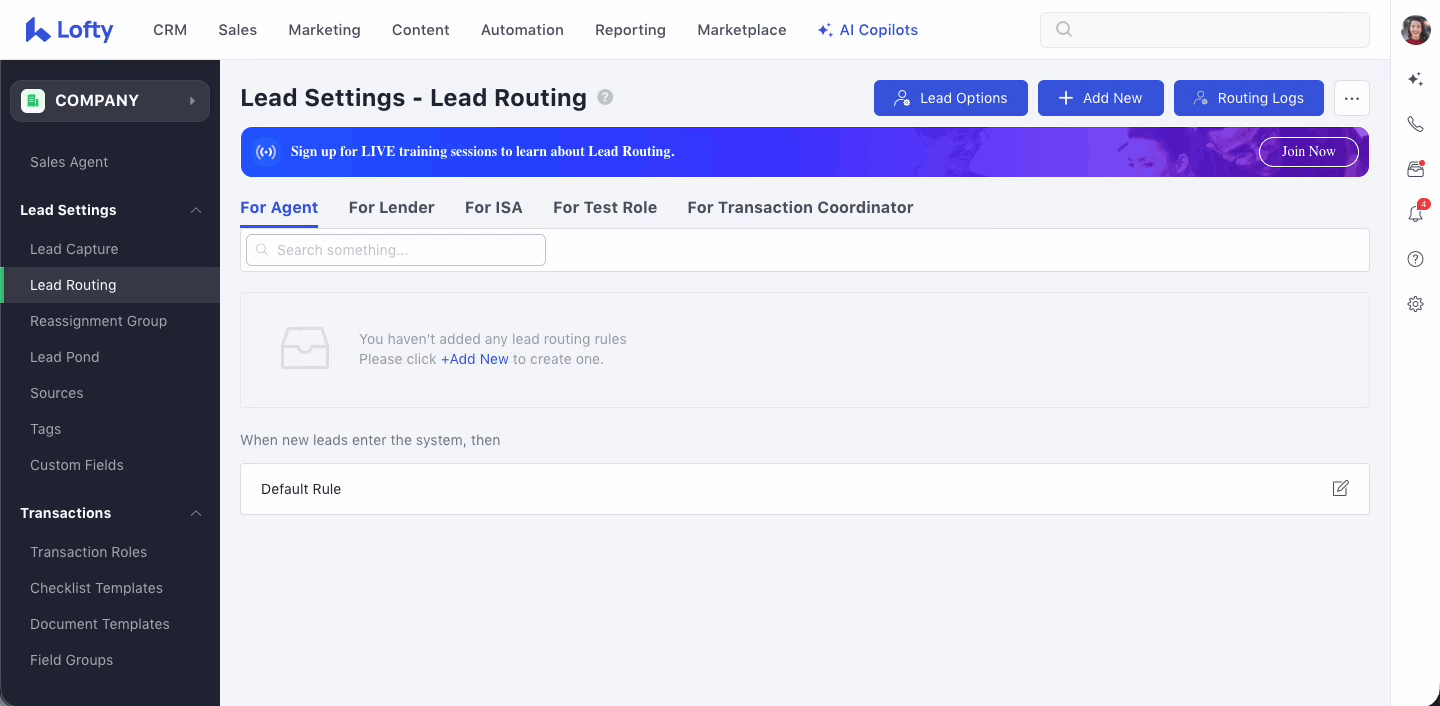Screen dimensions: 1440x706
Task: Open the Marketing menu
Action: click(x=324, y=30)
